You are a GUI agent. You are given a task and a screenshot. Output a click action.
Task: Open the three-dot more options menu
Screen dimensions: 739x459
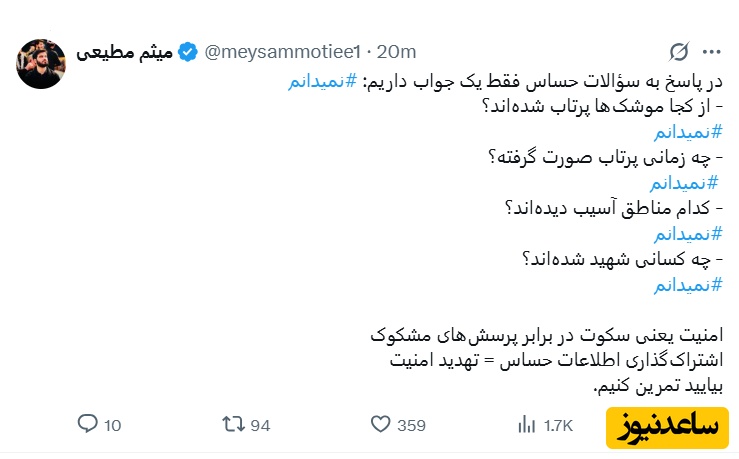pyautogui.click(x=712, y=51)
